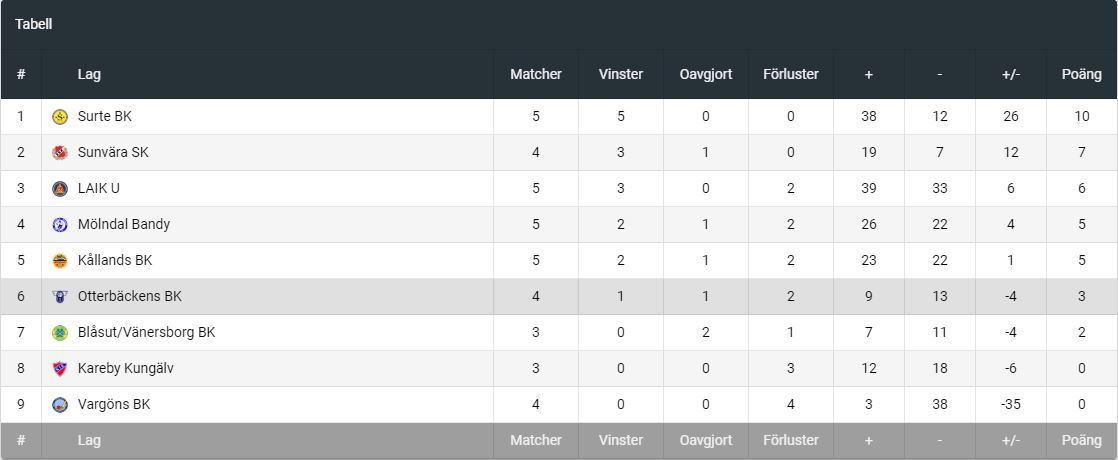The height and width of the screenshot is (460, 1118).
Task: Open the Surte BK team link
Action: click(x=104, y=117)
